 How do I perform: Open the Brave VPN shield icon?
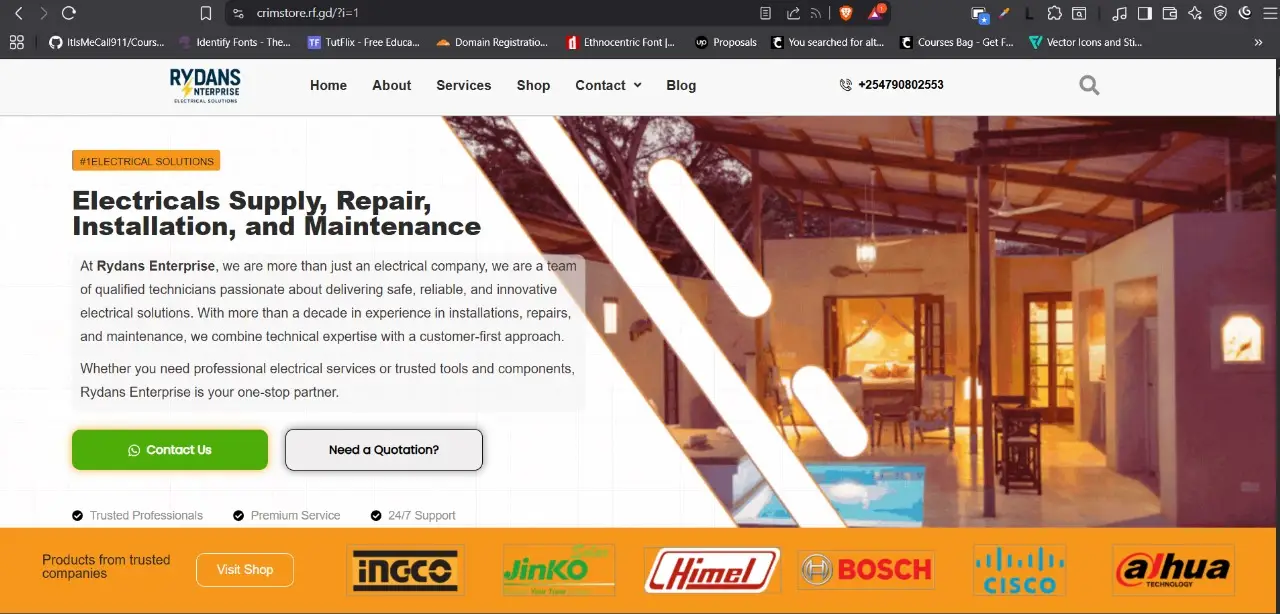(x=1220, y=13)
